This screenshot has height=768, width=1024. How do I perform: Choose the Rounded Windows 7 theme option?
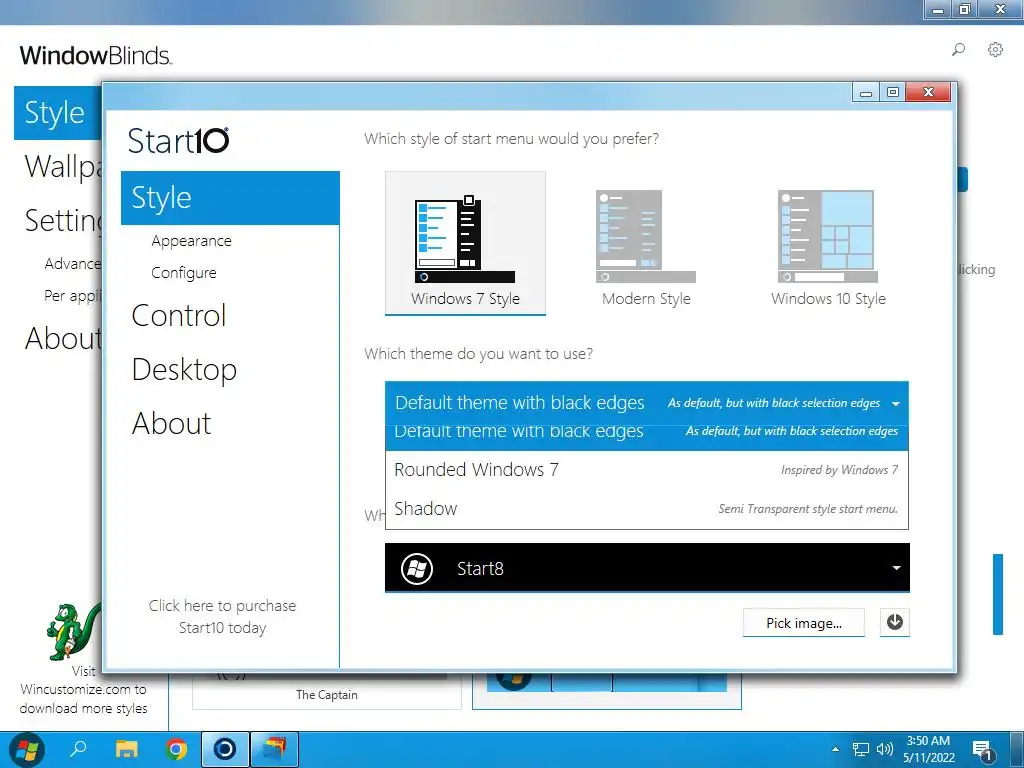coord(647,470)
